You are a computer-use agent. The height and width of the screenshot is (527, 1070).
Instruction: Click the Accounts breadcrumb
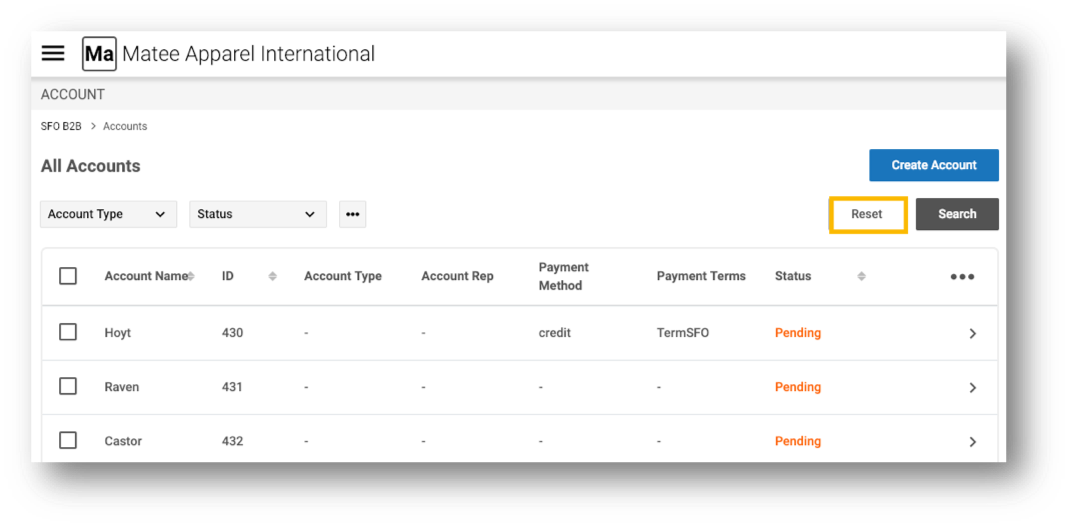(125, 126)
